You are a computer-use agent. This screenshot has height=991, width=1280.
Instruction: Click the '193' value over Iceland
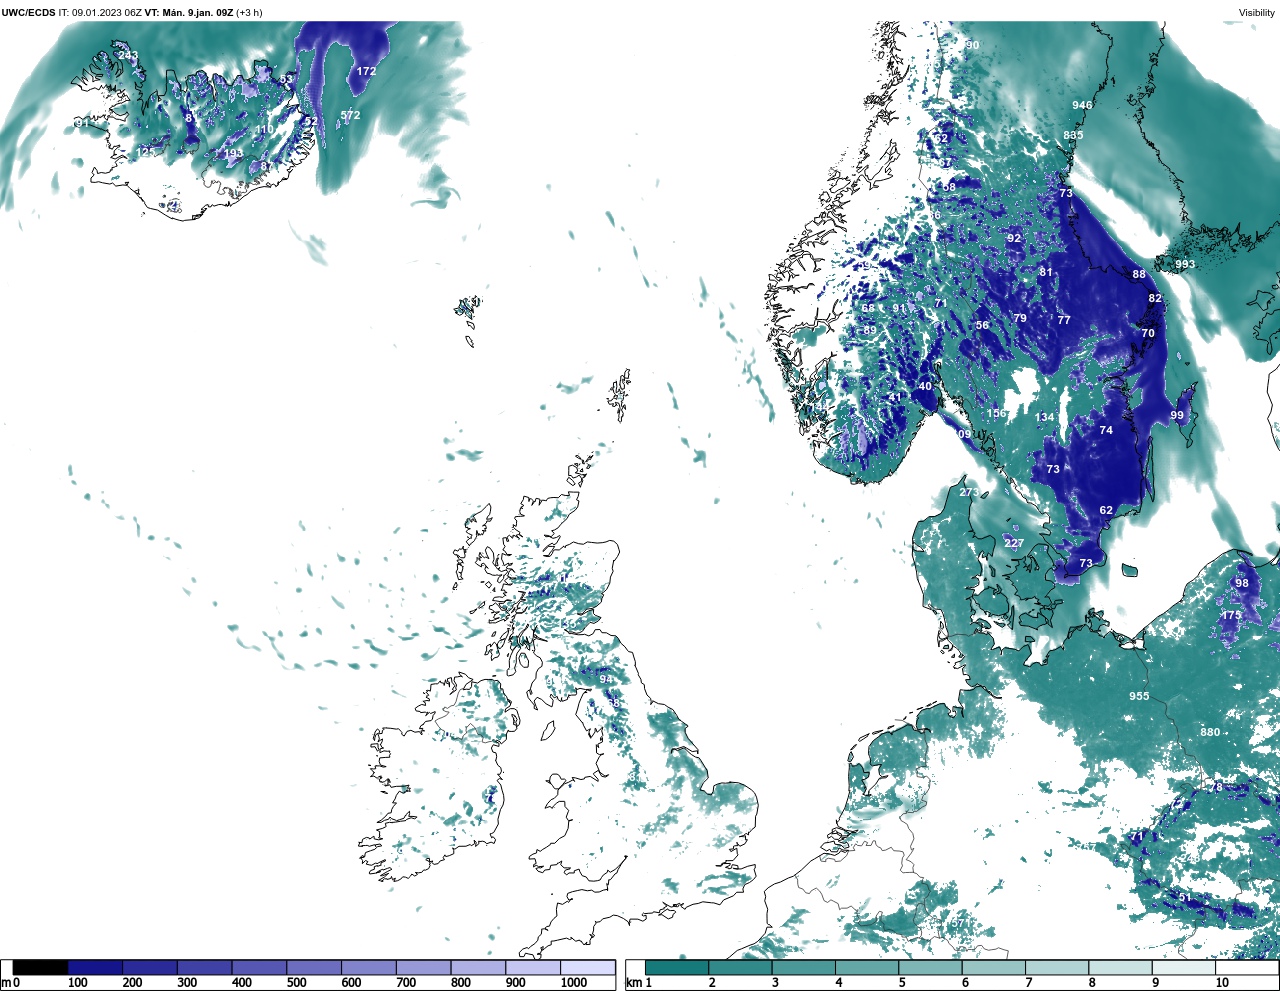point(233,154)
